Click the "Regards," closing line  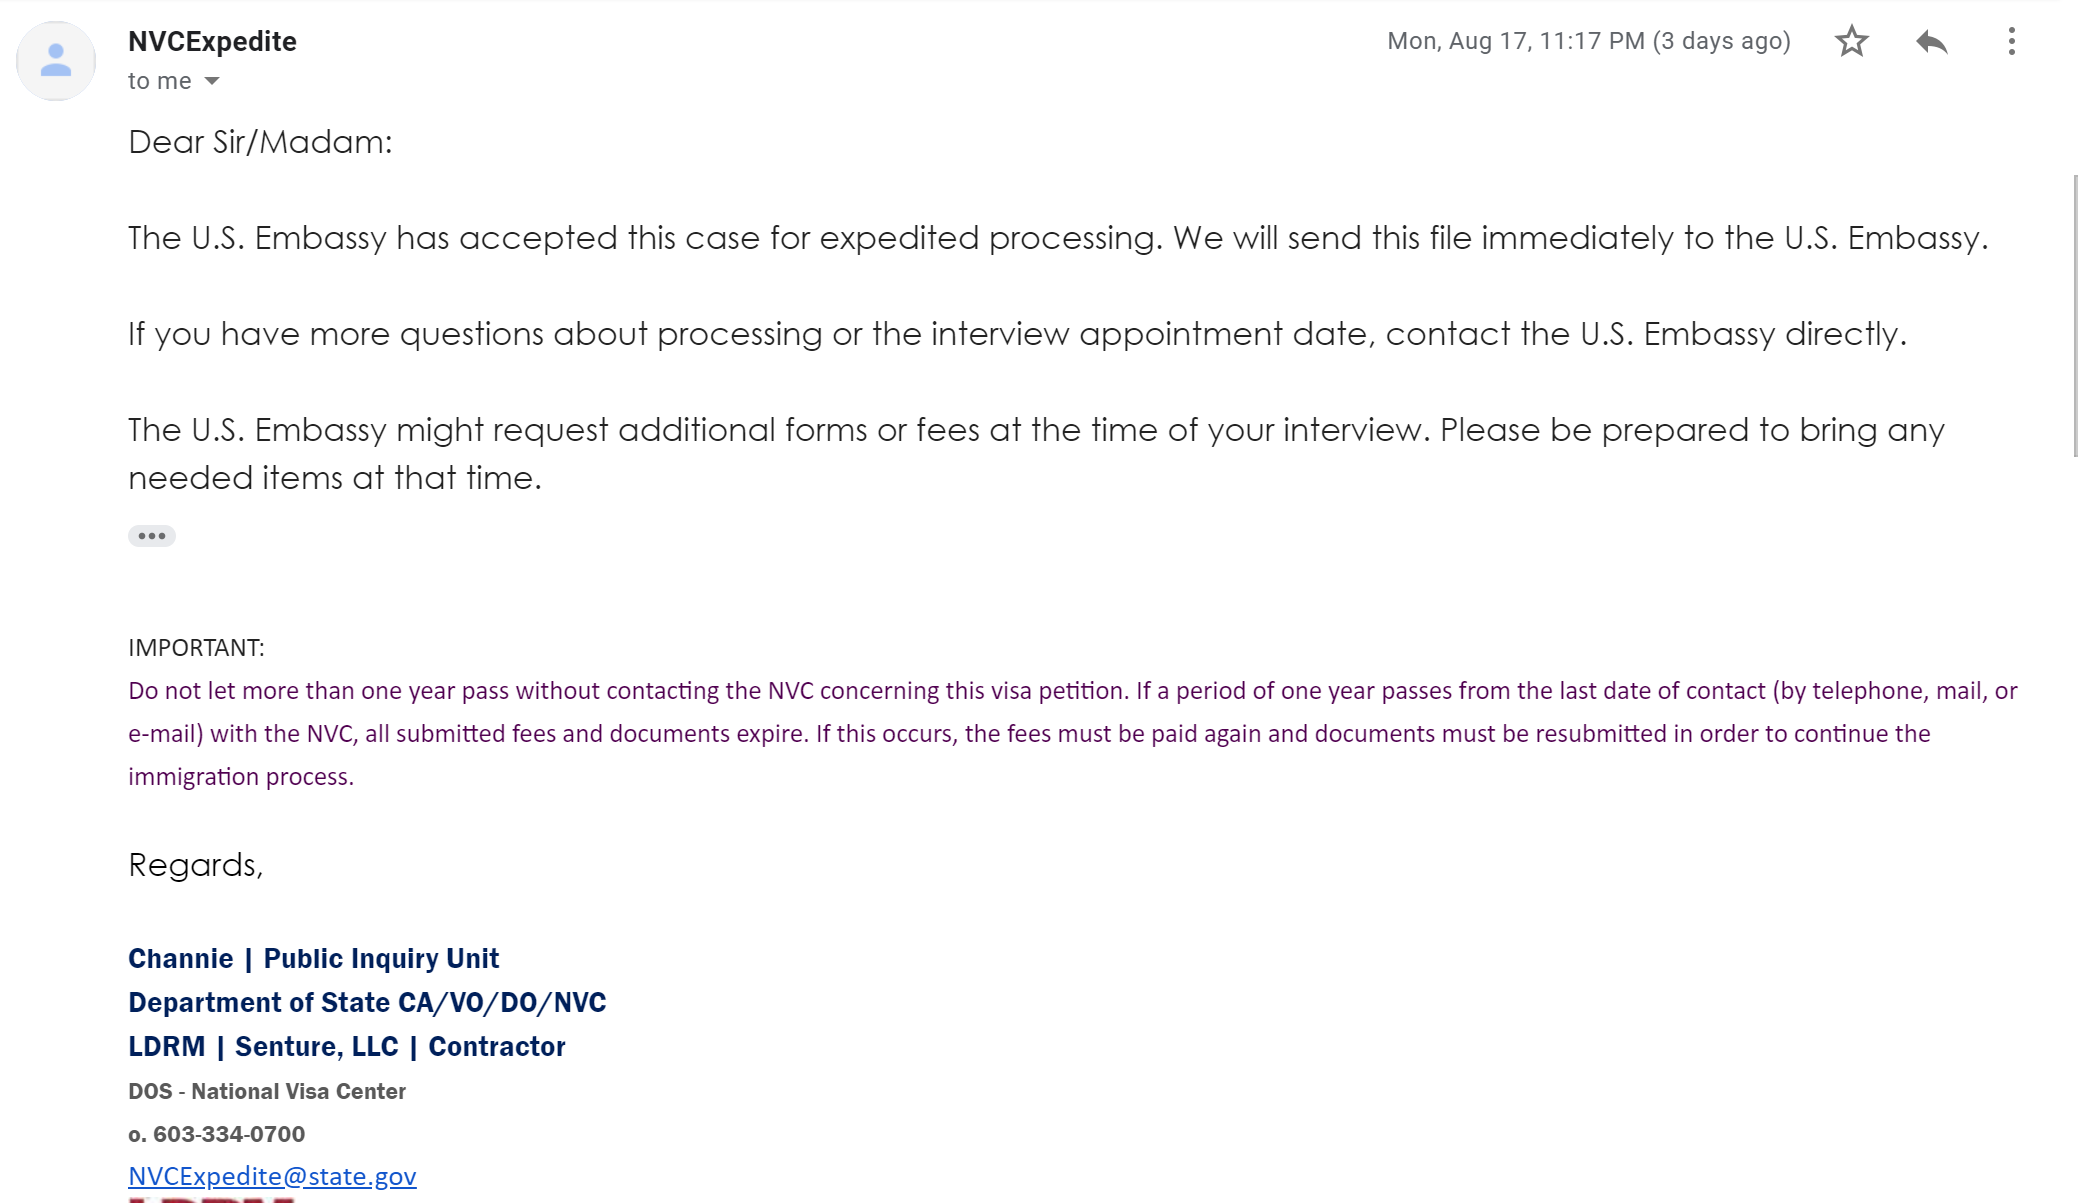[x=196, y=865]
